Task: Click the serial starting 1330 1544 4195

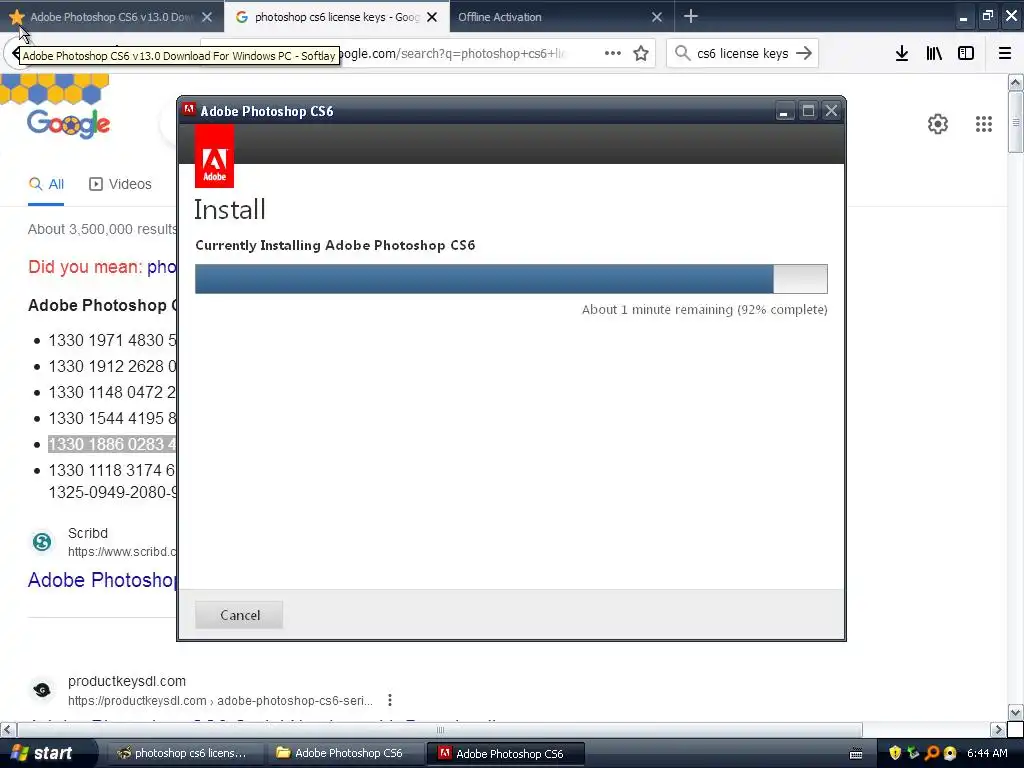Action: 112,419
